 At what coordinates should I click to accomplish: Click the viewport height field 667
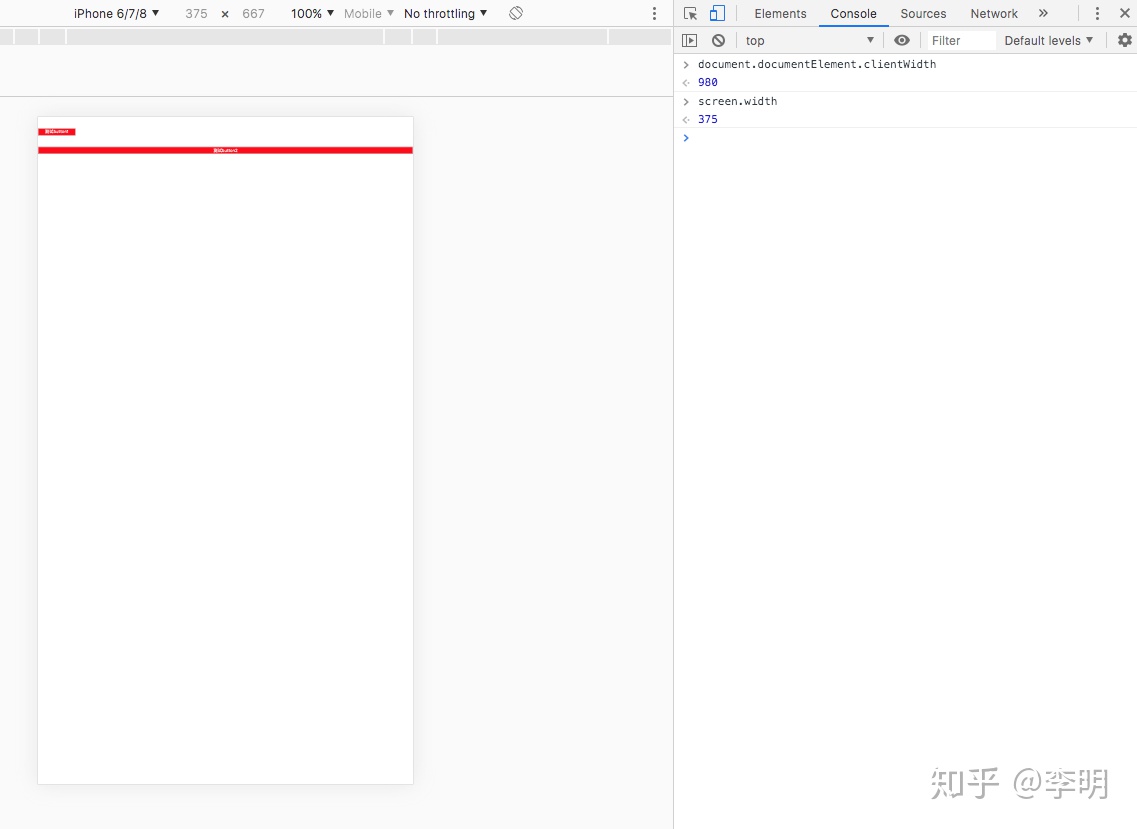(253, 14)
